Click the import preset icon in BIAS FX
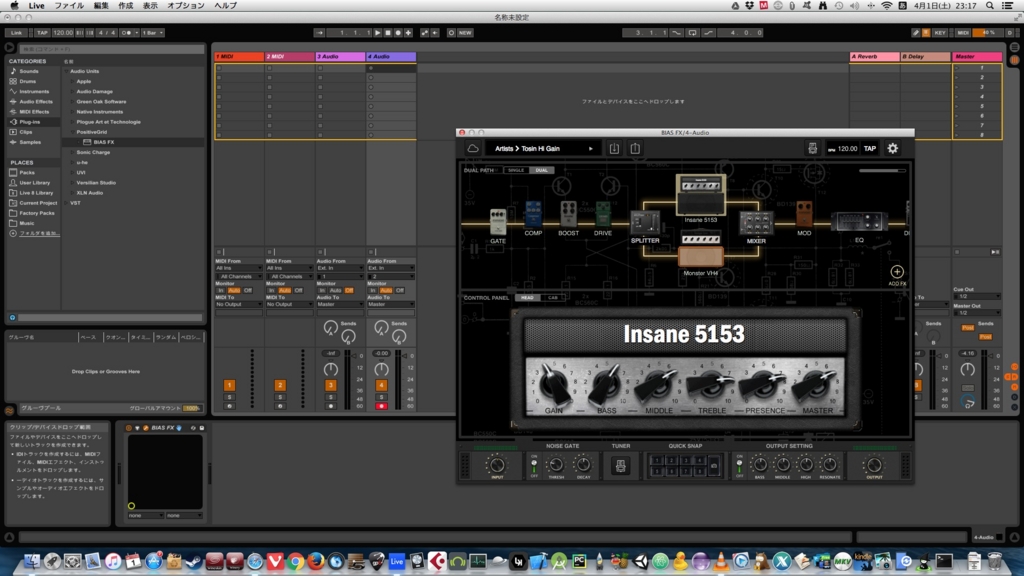This screenshot has height=576, width=1024. point(614,148)
